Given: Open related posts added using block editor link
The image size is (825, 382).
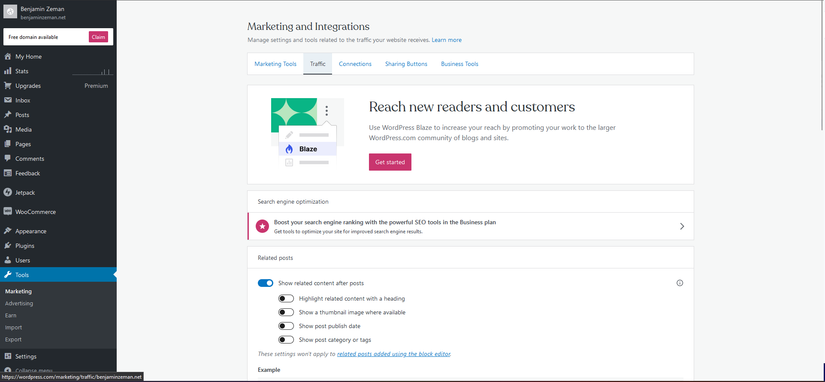Looking at the screenshot, I should (x=394, y=354).
